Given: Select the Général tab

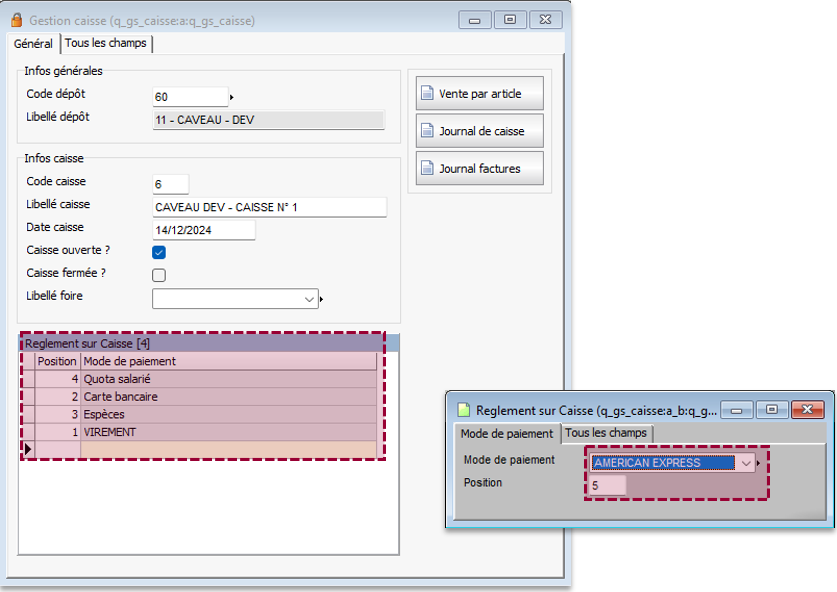Looking at the screenshot, I should pyautogui.click(x=34, y=44).
